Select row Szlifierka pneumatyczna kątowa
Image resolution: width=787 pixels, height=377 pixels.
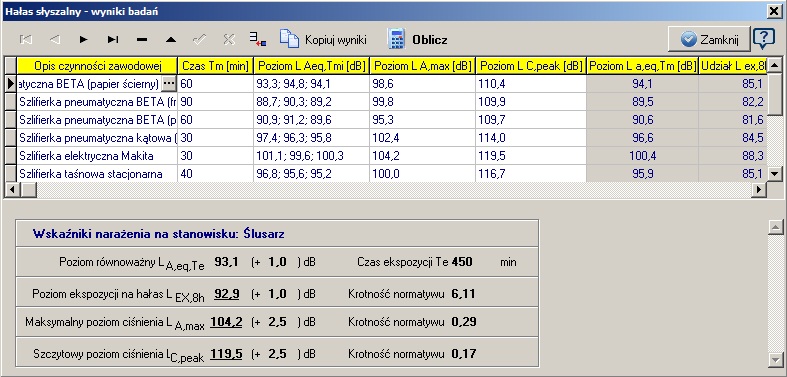coord(97,138)
